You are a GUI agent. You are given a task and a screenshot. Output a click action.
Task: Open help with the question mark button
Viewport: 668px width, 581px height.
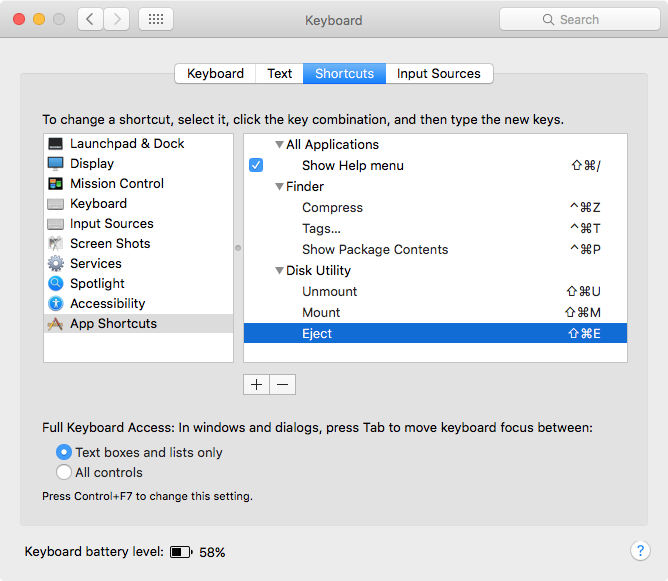pos(640,551)
